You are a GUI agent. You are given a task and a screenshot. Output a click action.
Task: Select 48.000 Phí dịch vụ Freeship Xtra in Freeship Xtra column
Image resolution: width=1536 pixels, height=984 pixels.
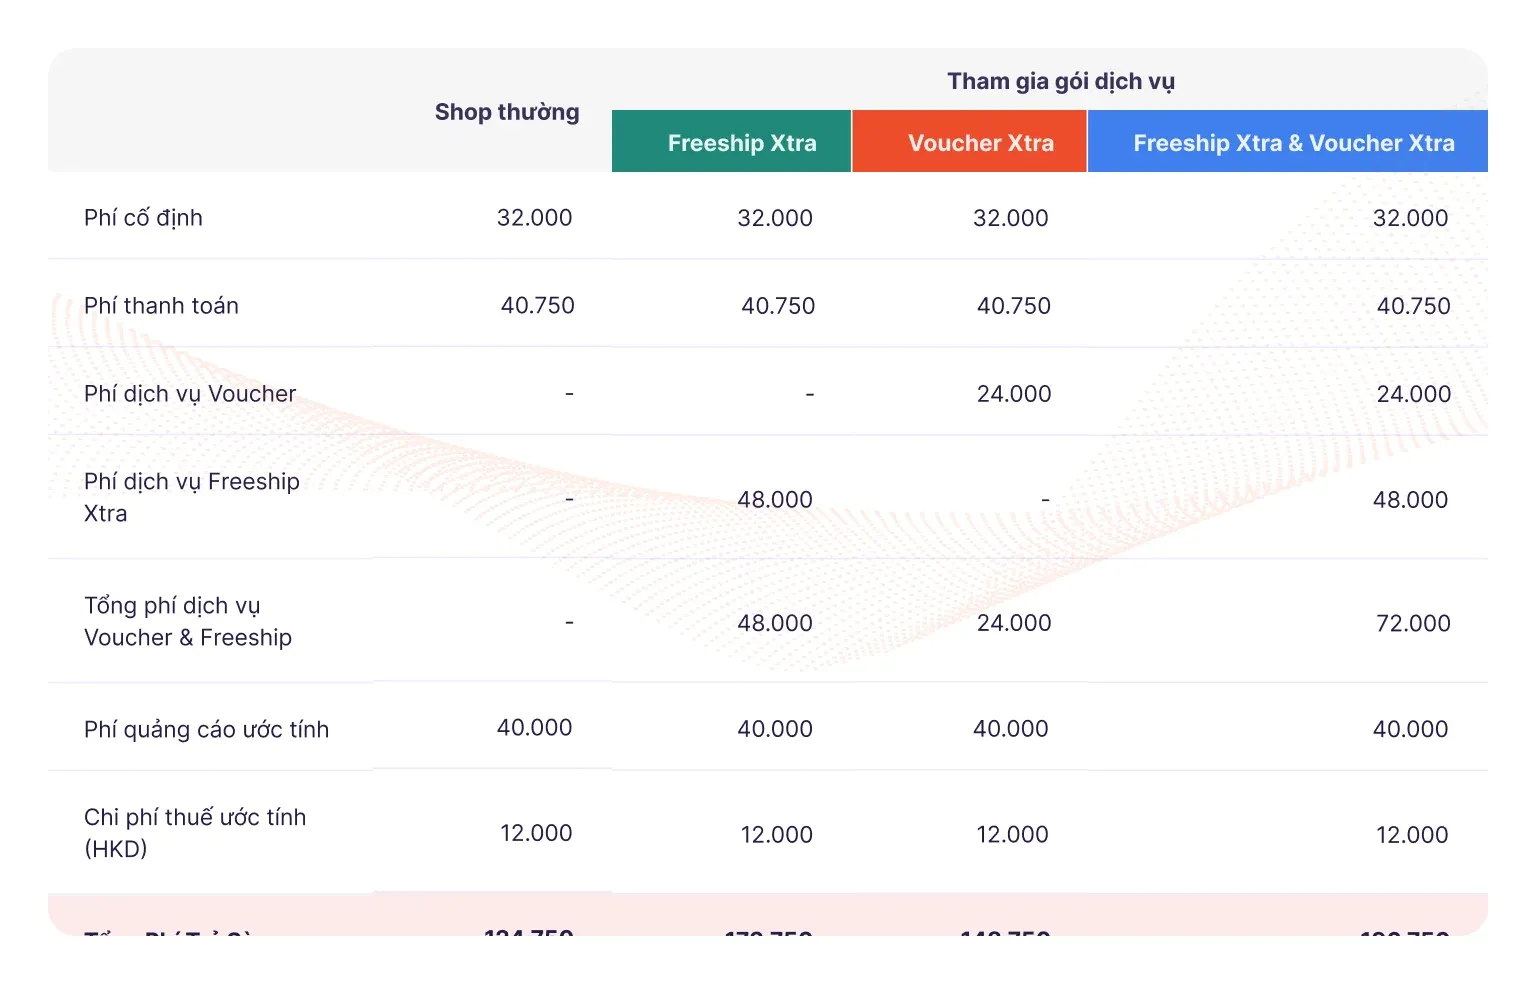pyautogui.click(x=774, y=499)
